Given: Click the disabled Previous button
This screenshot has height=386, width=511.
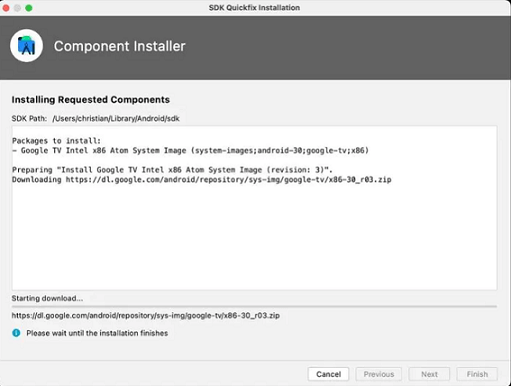Looking at the screenshot, I should [x=379, y=374].
